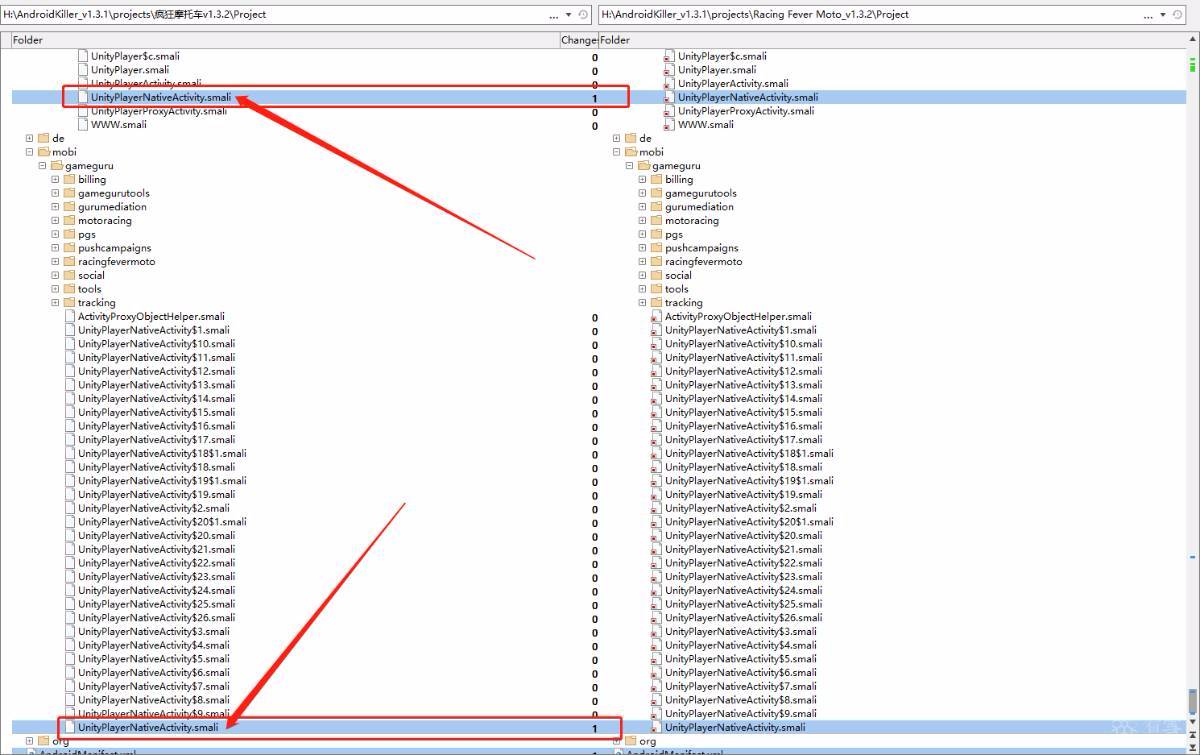1200x755 pixels.
Task: Click the motoracing folder icon in right pane
Action: pos(657,221)
